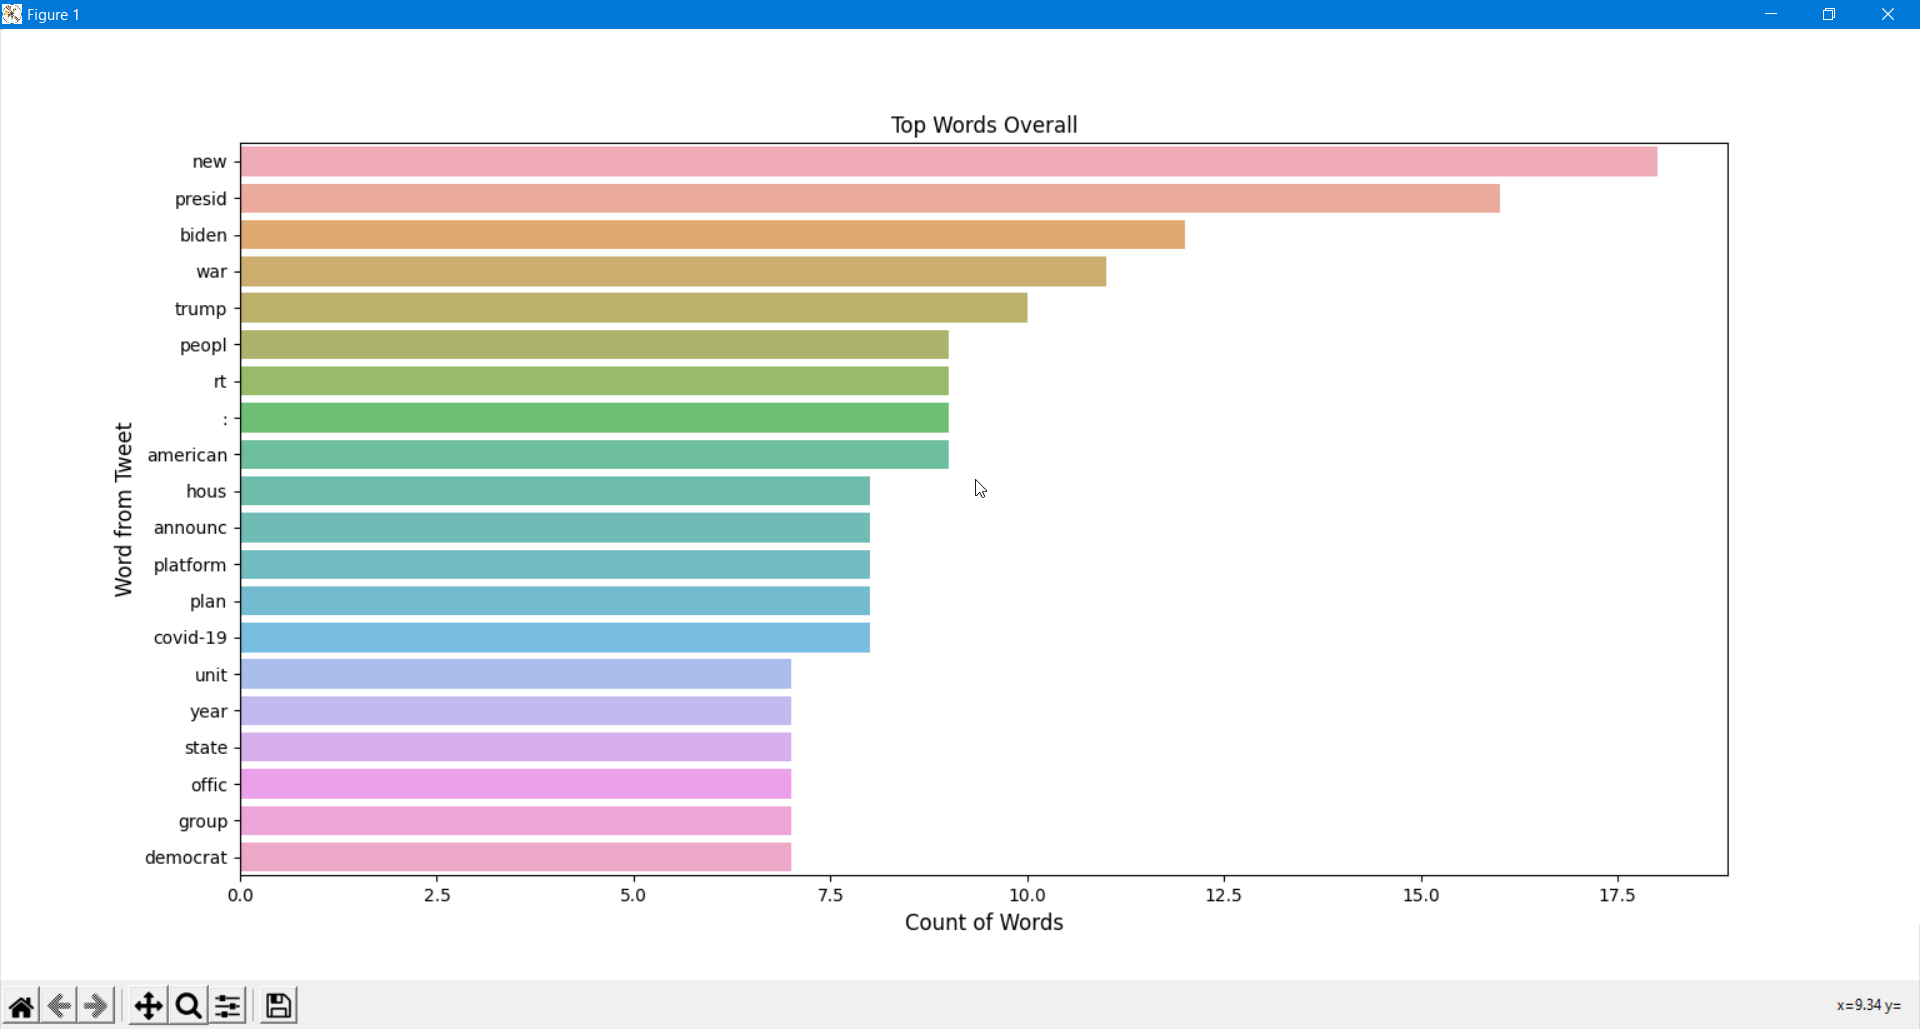Click the 'democrat' bar
The height and width of the screenshot is (1029, 1920).
point(516,858)
